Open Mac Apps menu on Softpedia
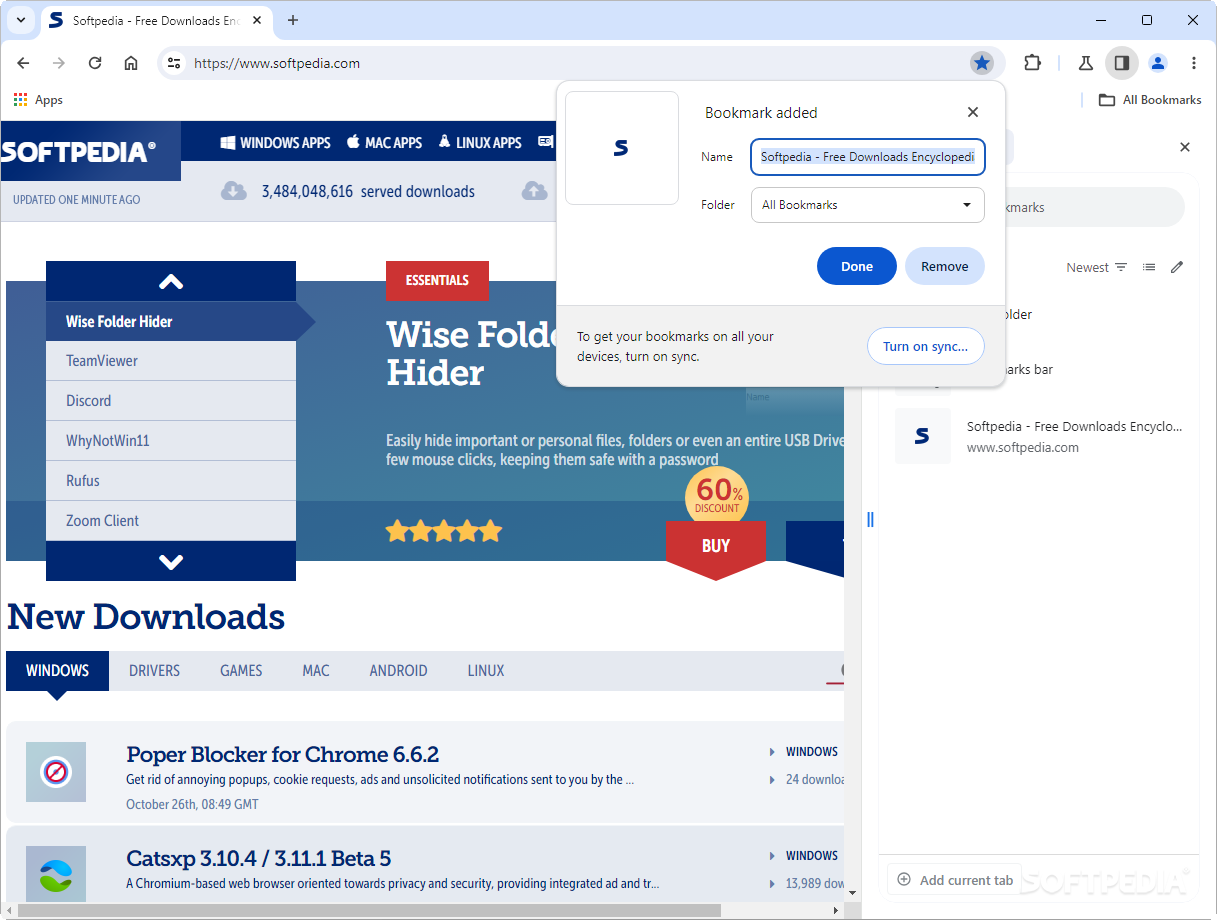Screen dimensions: 1217x920 pyautogui.click(x=385, y=142)
